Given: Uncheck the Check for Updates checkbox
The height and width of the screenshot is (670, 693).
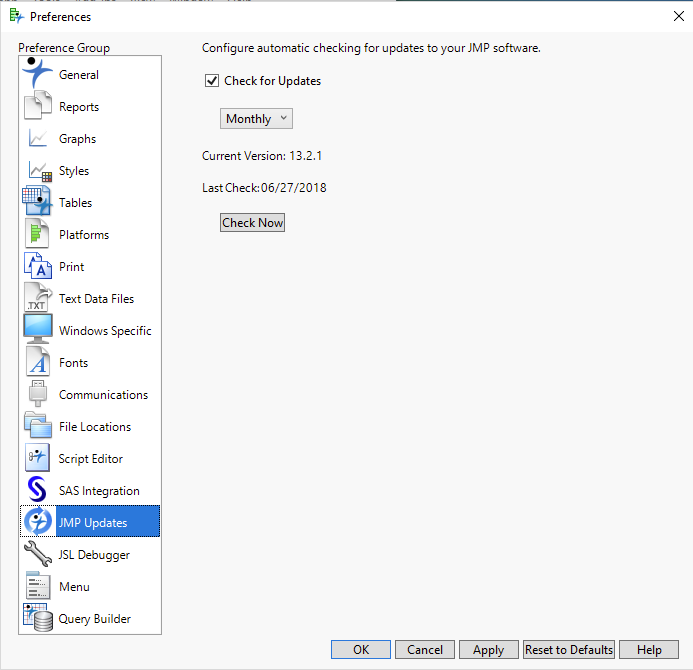Looking at the screenshot, I should tap(212, 80).
